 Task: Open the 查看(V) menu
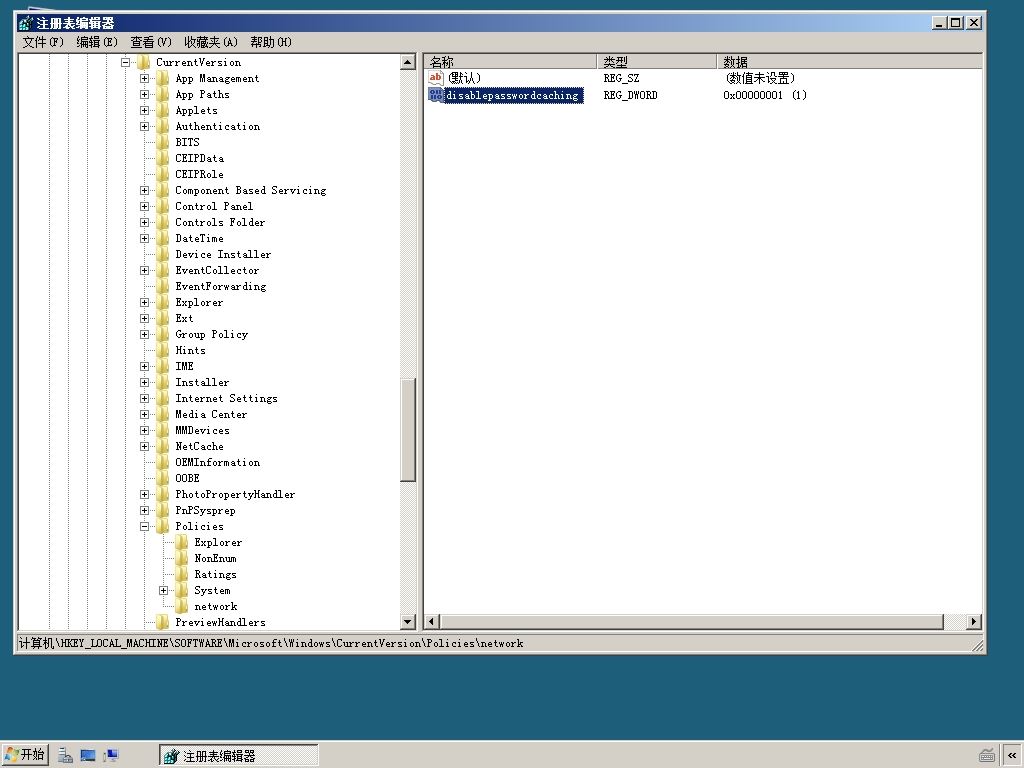[151, 42]
